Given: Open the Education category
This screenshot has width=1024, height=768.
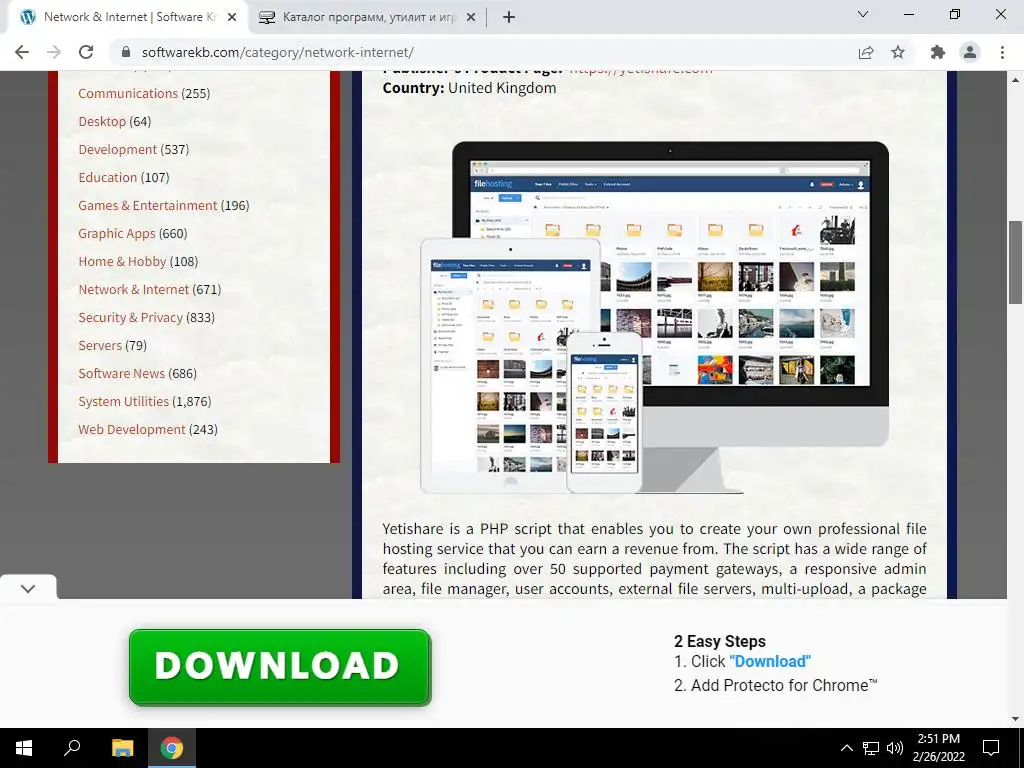Looking at the screenshot, I should coord(108,178).
